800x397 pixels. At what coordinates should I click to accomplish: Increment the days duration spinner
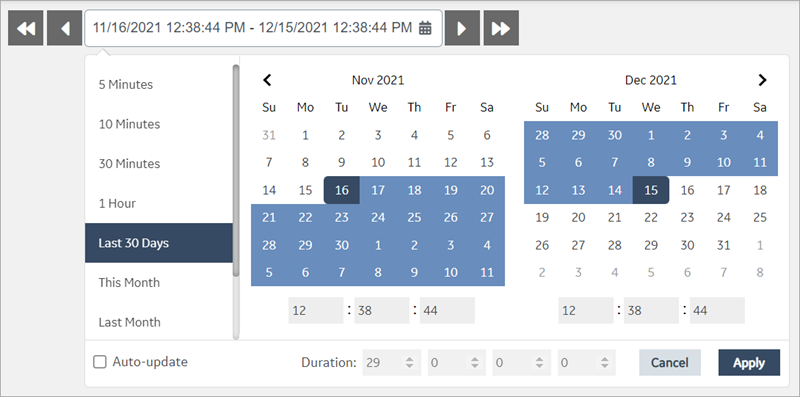tap(409, 359)
